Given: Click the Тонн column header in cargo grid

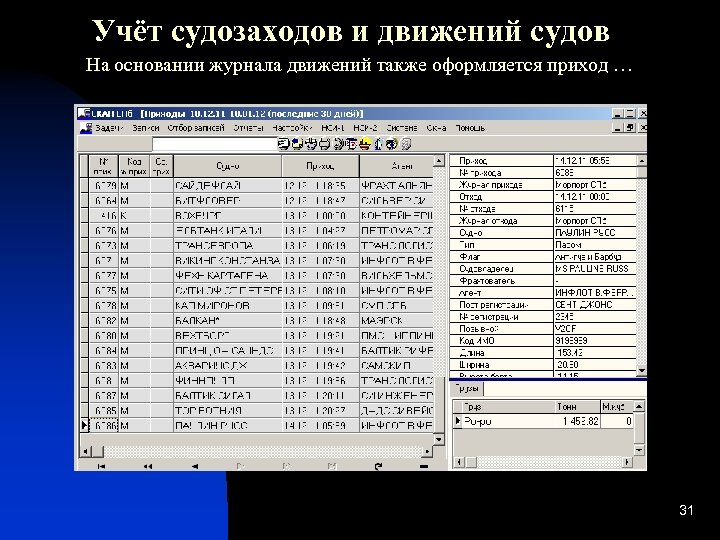Looking at the screenshot, I should [x=577, y=407].
